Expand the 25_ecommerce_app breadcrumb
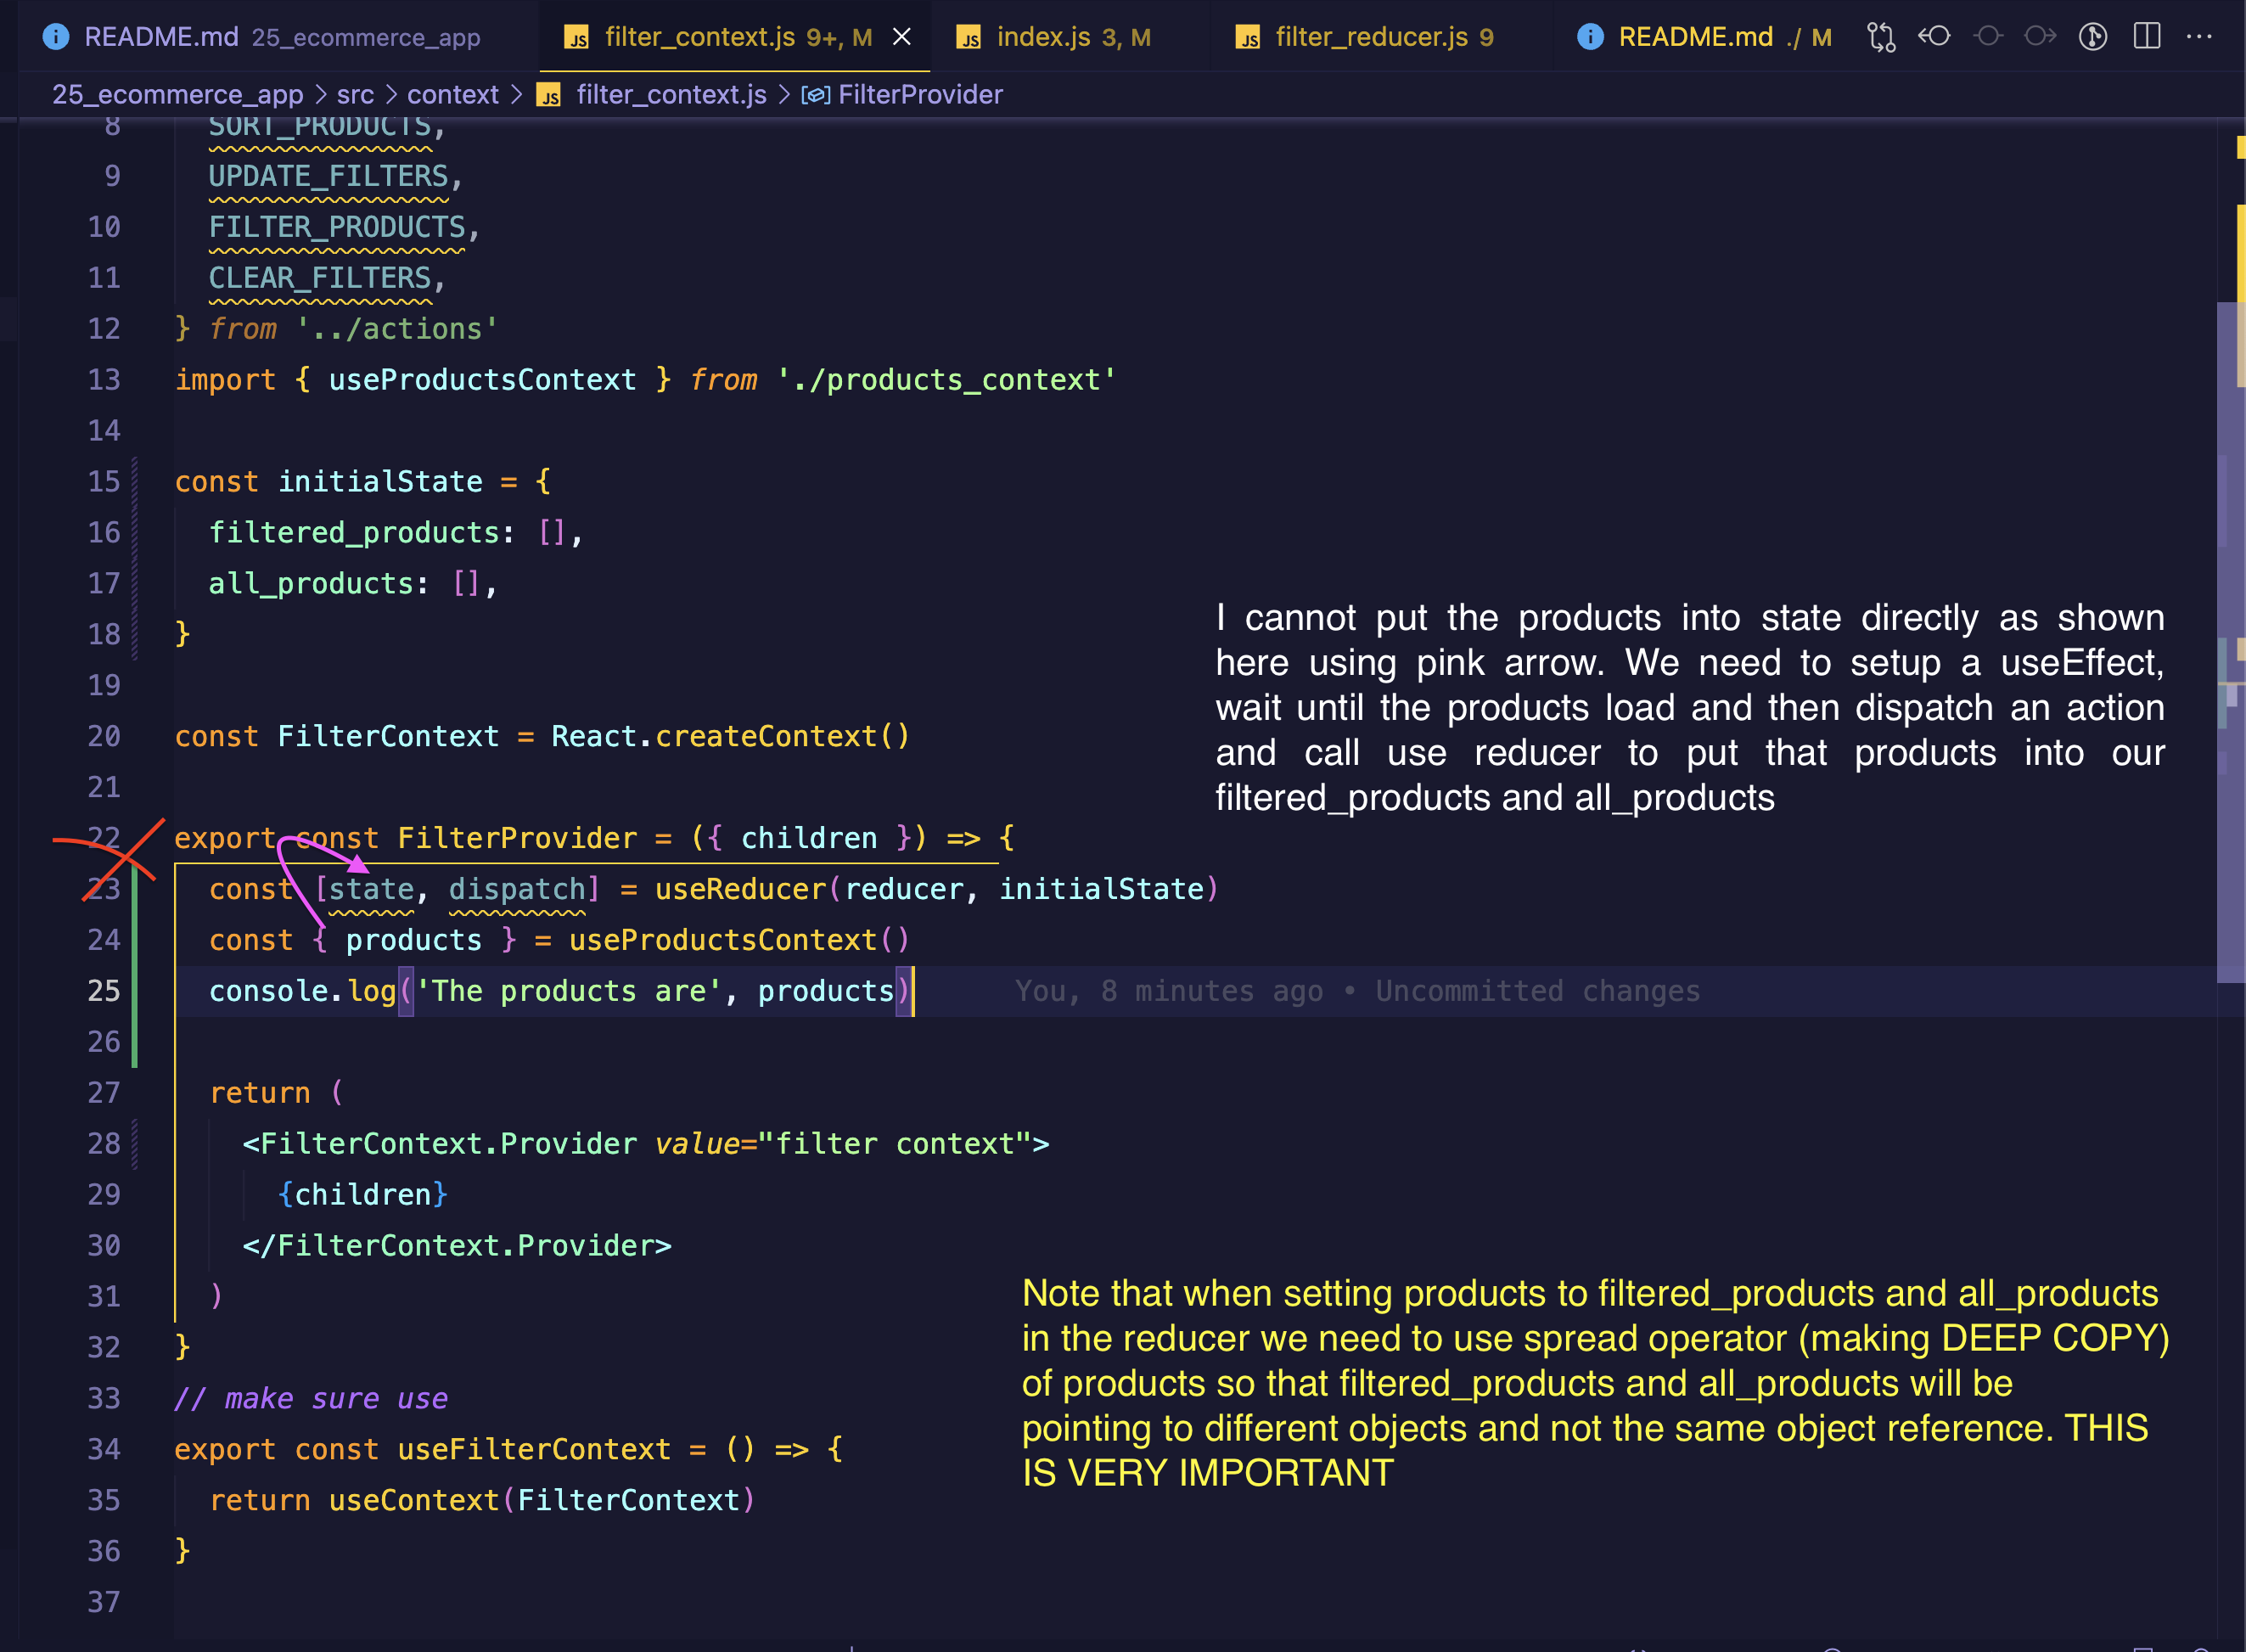The image size is (2246, 1652). [x=177, y=95]
